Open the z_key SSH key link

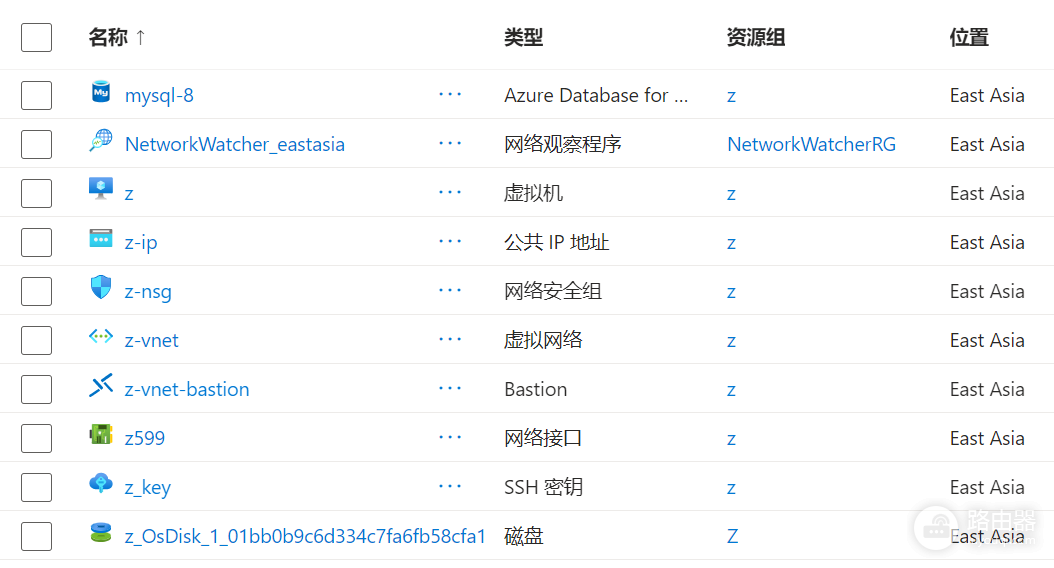point(148,488)
